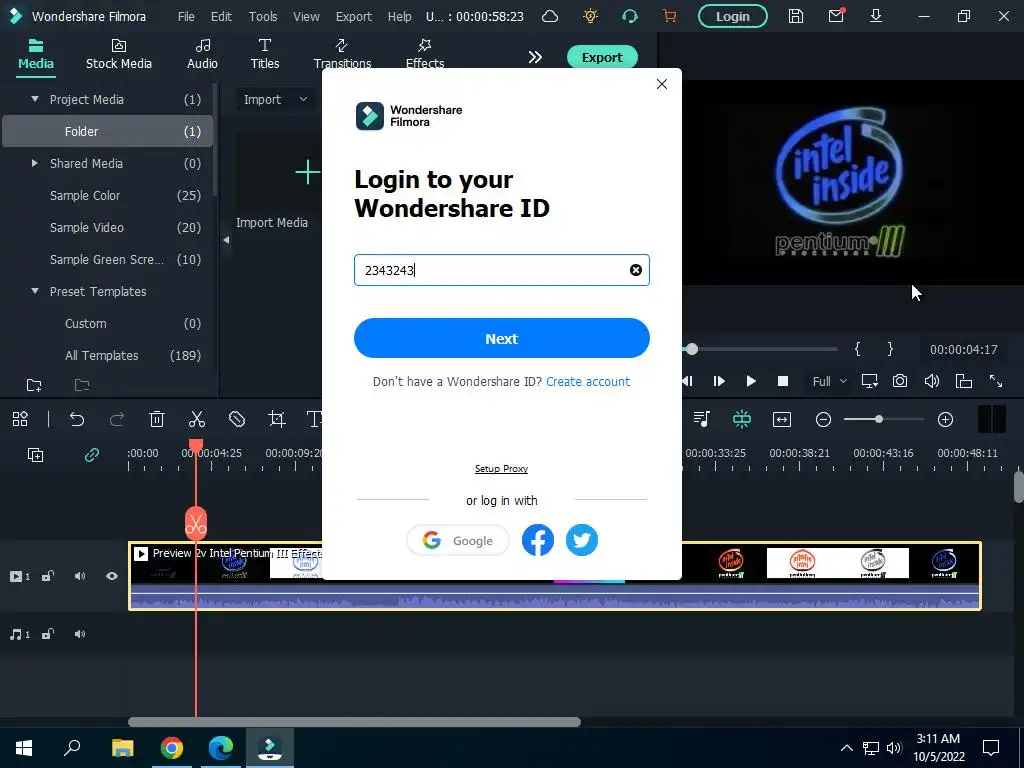
Task: Open the layout grid icon in timeline toolbar
Action: [x=20, y=419]
